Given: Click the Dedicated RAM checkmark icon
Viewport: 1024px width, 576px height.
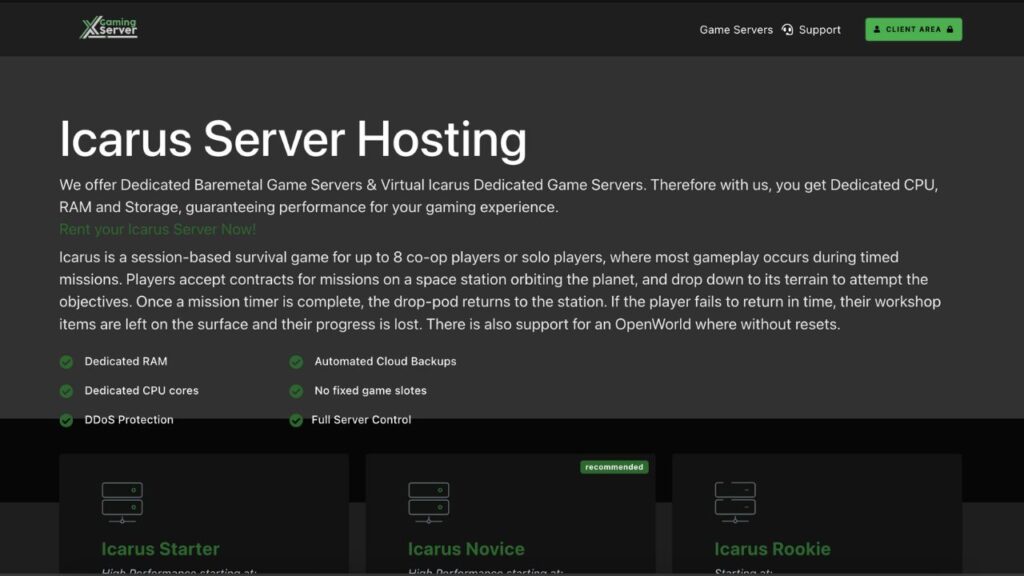Looking at the screenshot, I should 67,361.
